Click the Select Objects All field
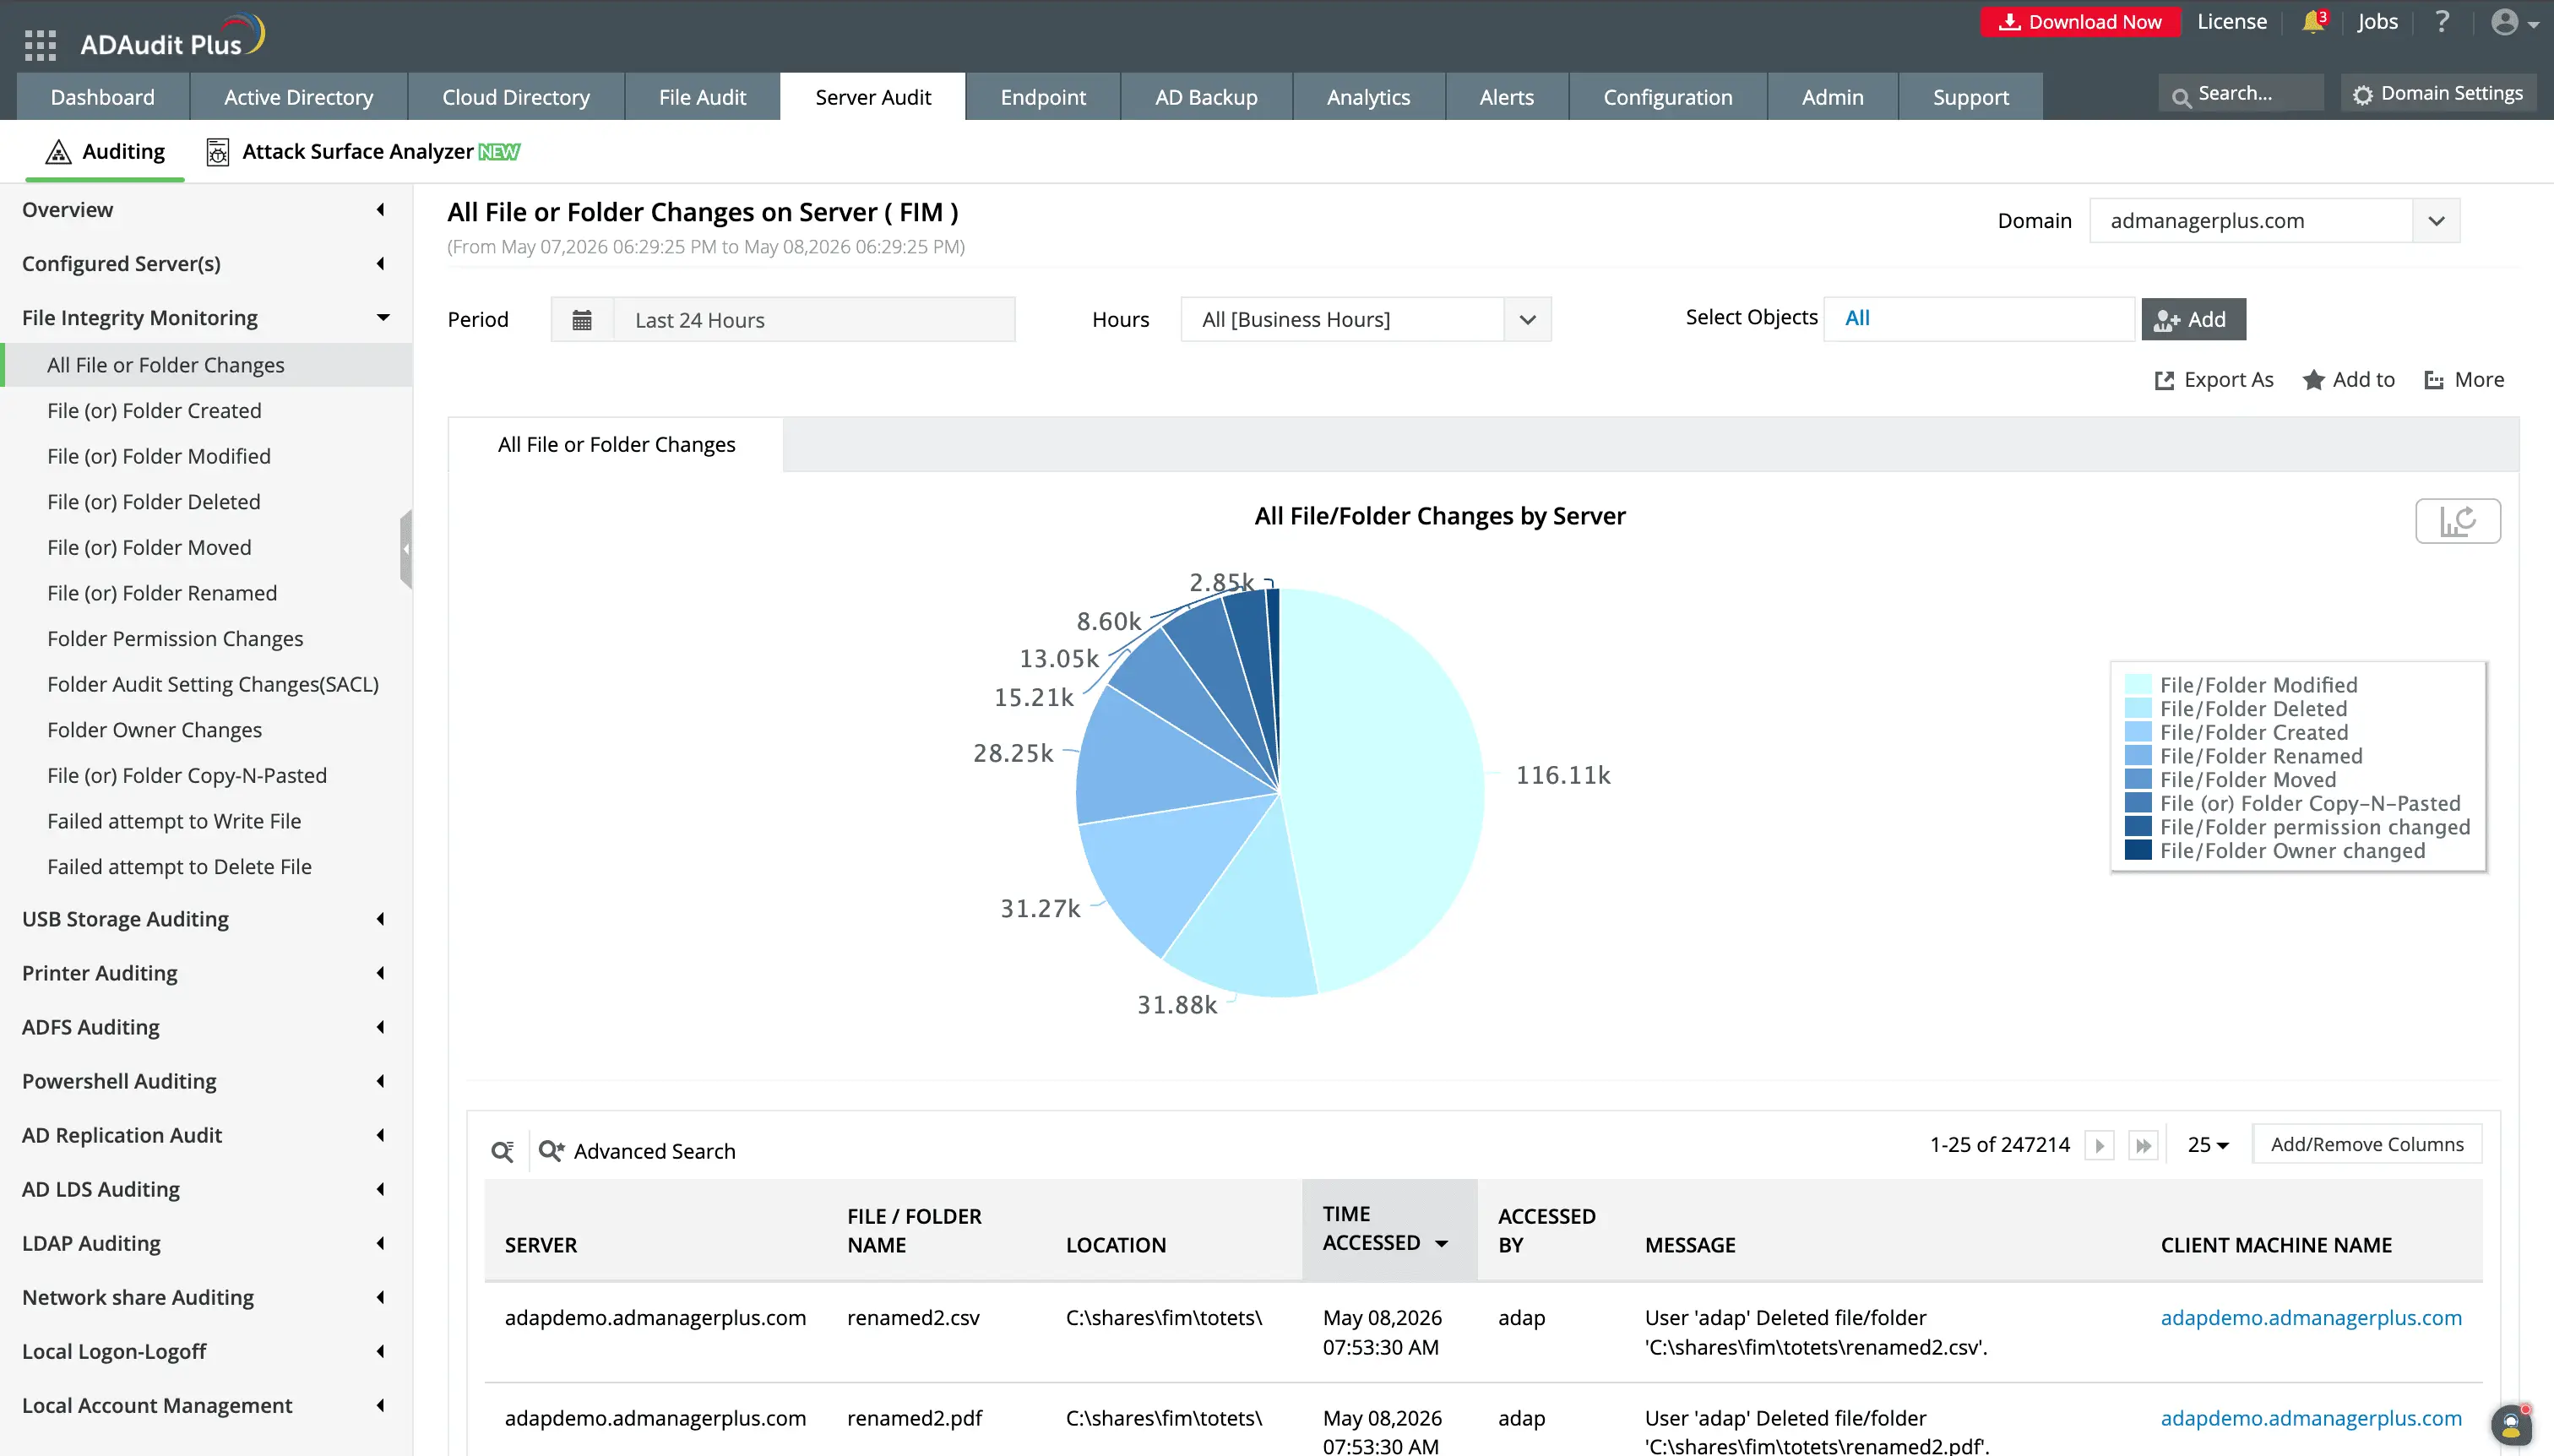The width and height of the screenshot is (2554, 1456). 1978,318
